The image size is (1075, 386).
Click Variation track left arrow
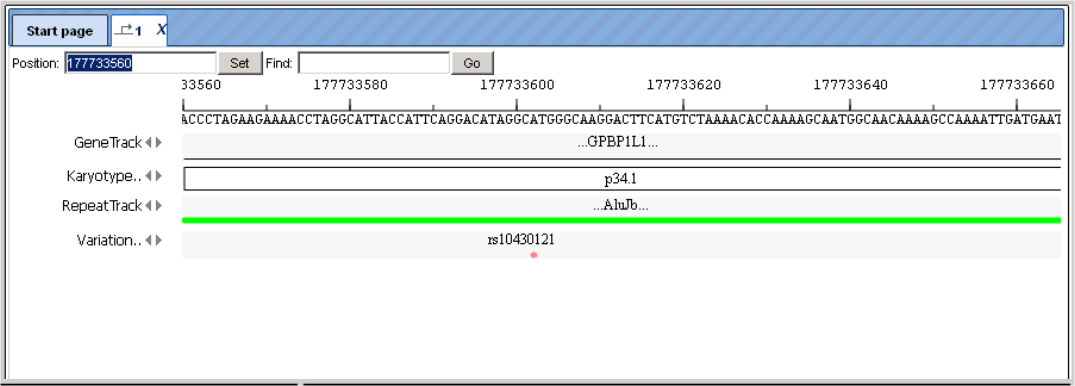coord(148,240)
